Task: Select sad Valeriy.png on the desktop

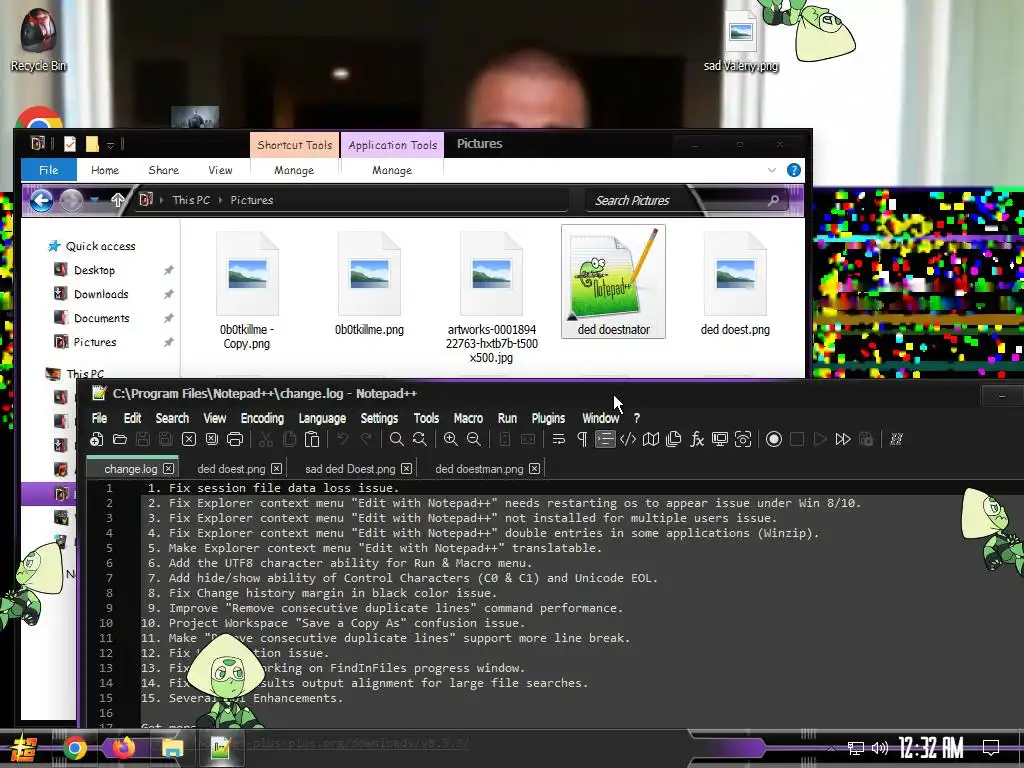Action: coord(741,40)
